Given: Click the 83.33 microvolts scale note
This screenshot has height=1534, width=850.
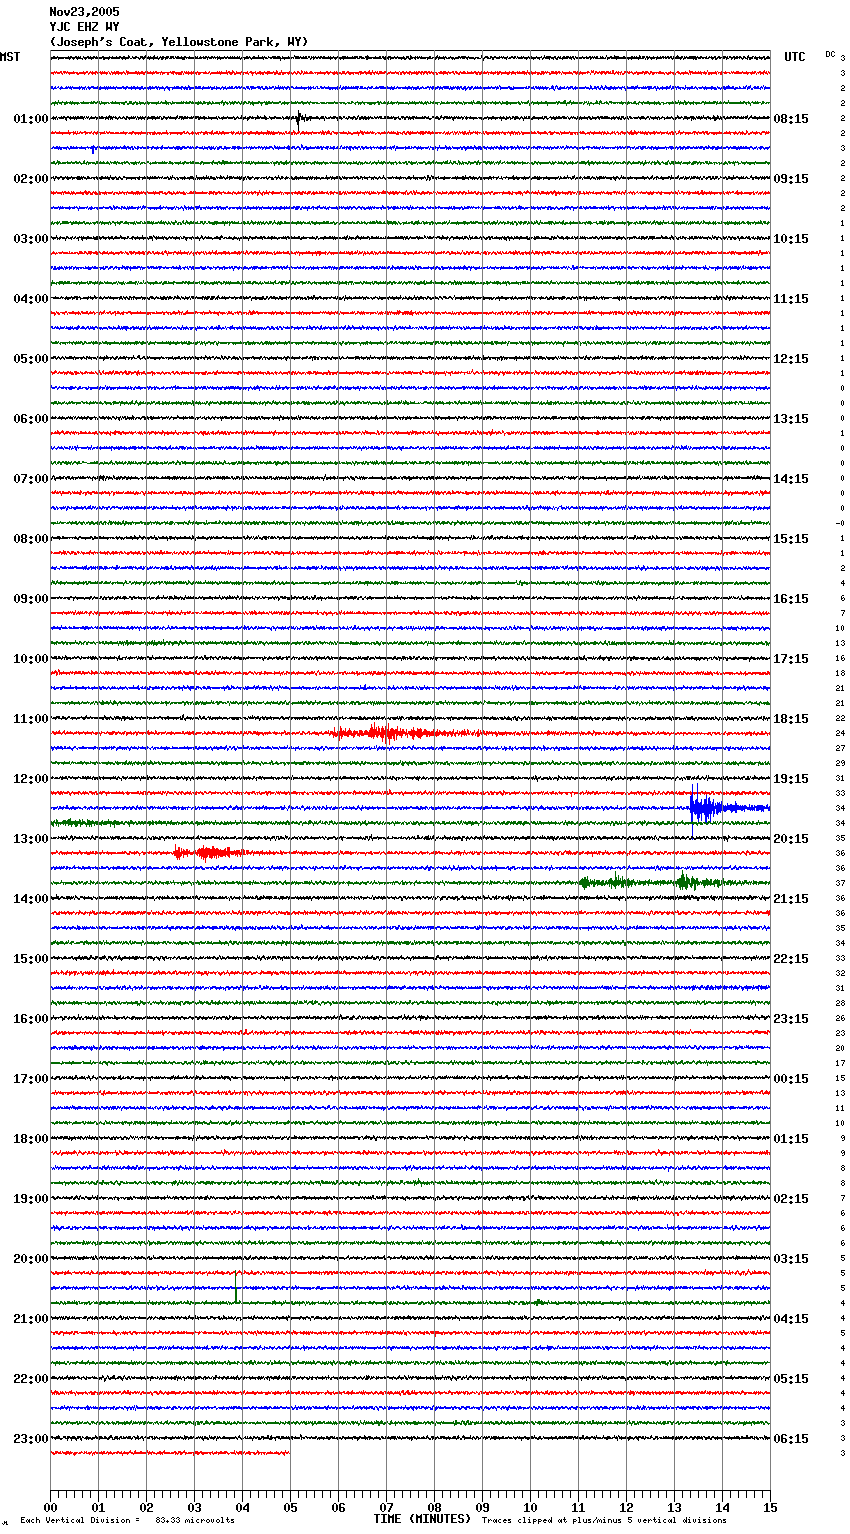Looking at the screenshot, I should 195,1520.
